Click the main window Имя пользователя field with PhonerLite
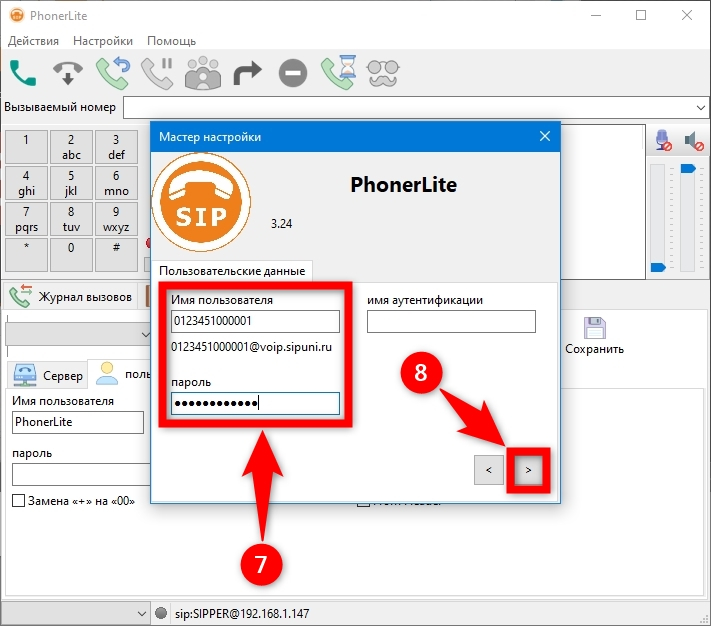The width and height of the screenshot is (711, 626). (x=78, y=422)
